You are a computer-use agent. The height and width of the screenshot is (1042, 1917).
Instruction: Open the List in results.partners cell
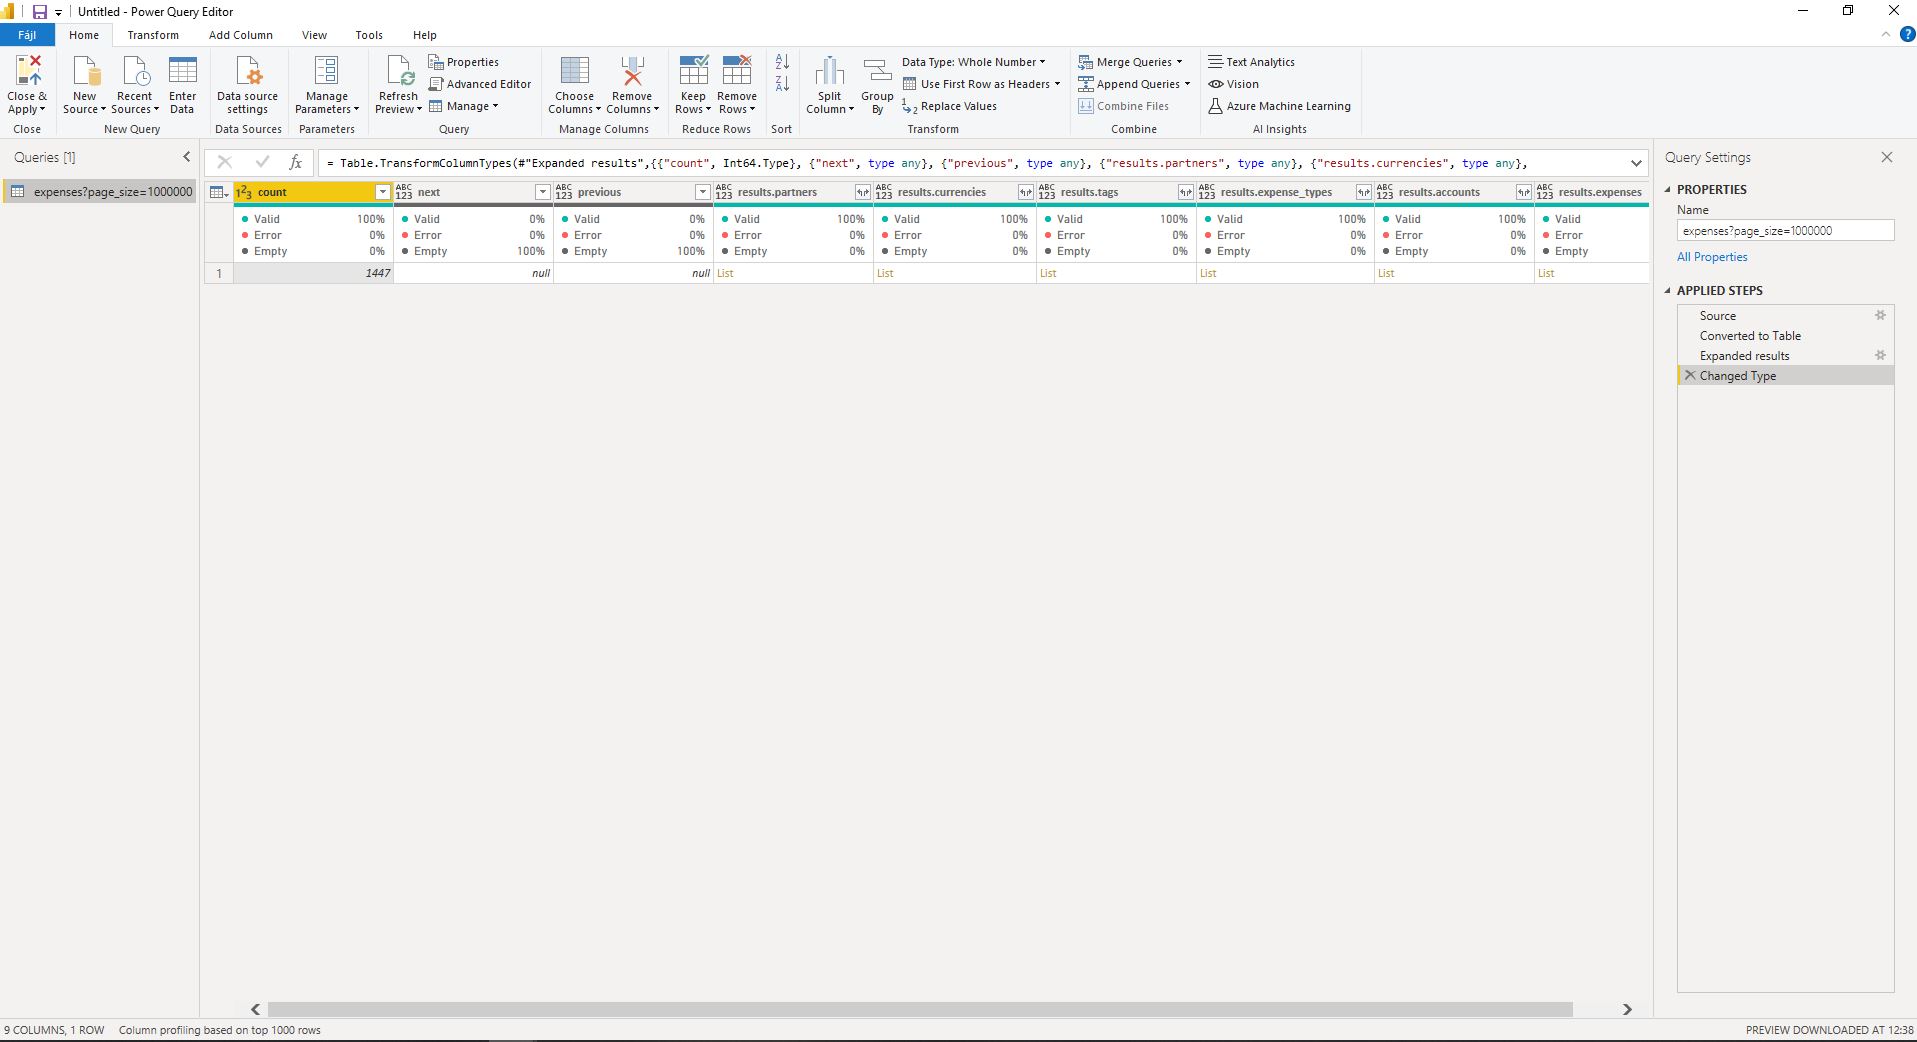point(725,273)
